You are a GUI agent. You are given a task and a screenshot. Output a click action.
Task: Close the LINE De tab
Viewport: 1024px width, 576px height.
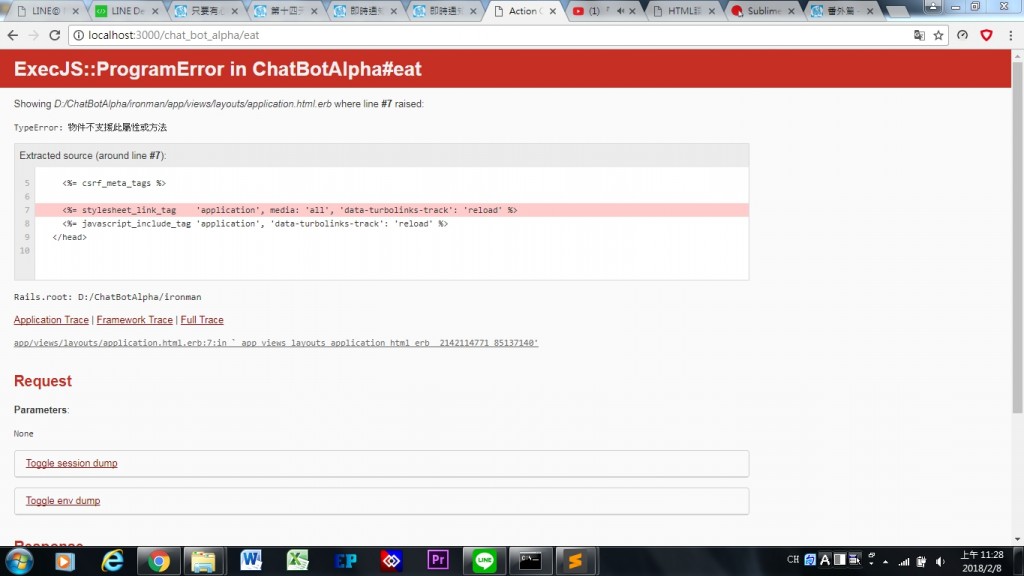point(155,11)
